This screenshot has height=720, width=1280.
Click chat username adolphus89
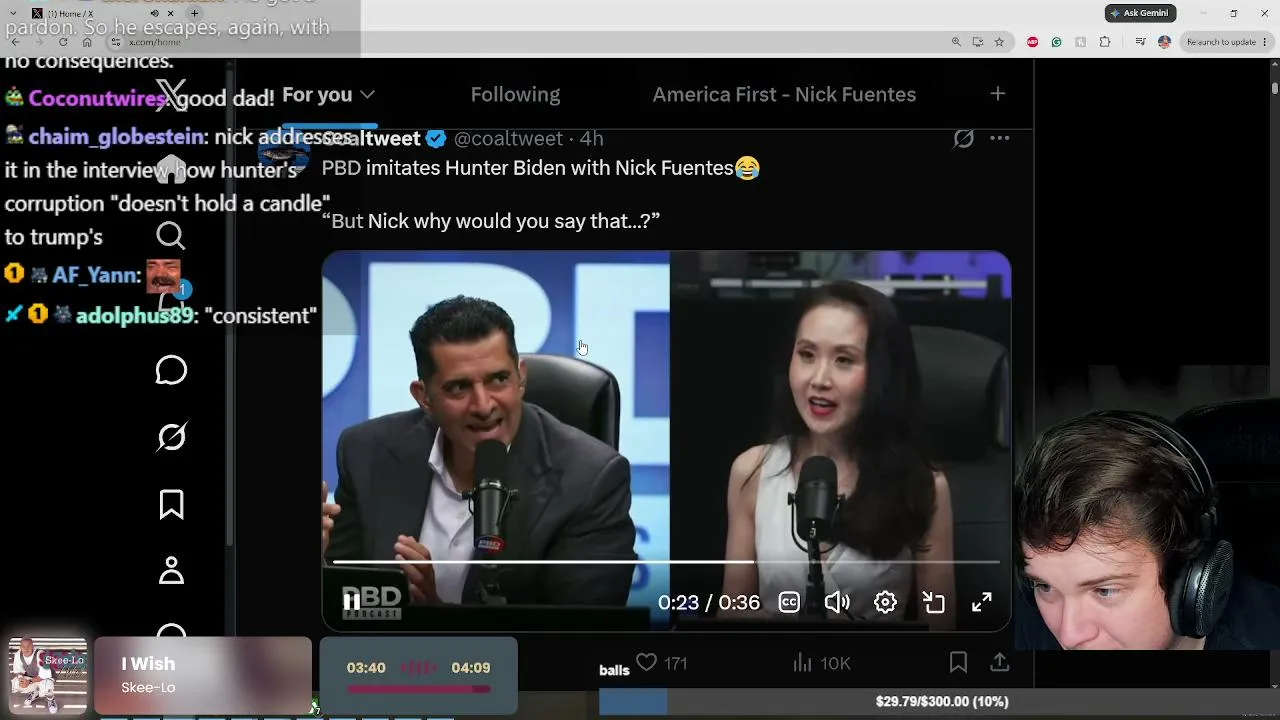[x=136, y=315]
